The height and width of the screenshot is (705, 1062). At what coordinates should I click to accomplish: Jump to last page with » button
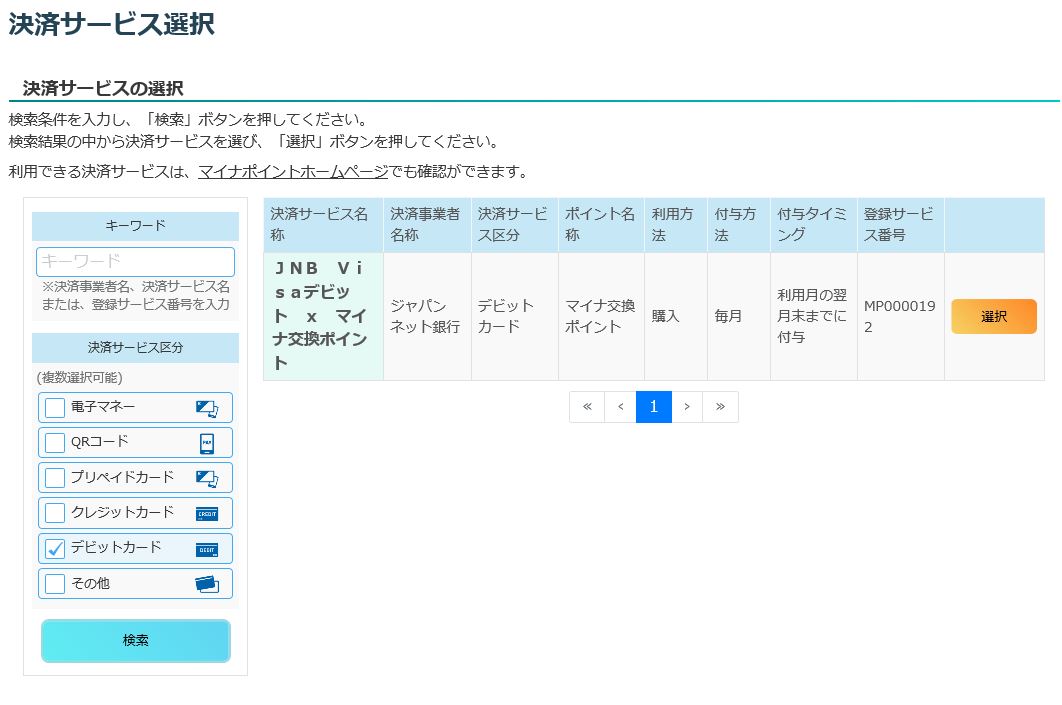click(x=720, y=406)
